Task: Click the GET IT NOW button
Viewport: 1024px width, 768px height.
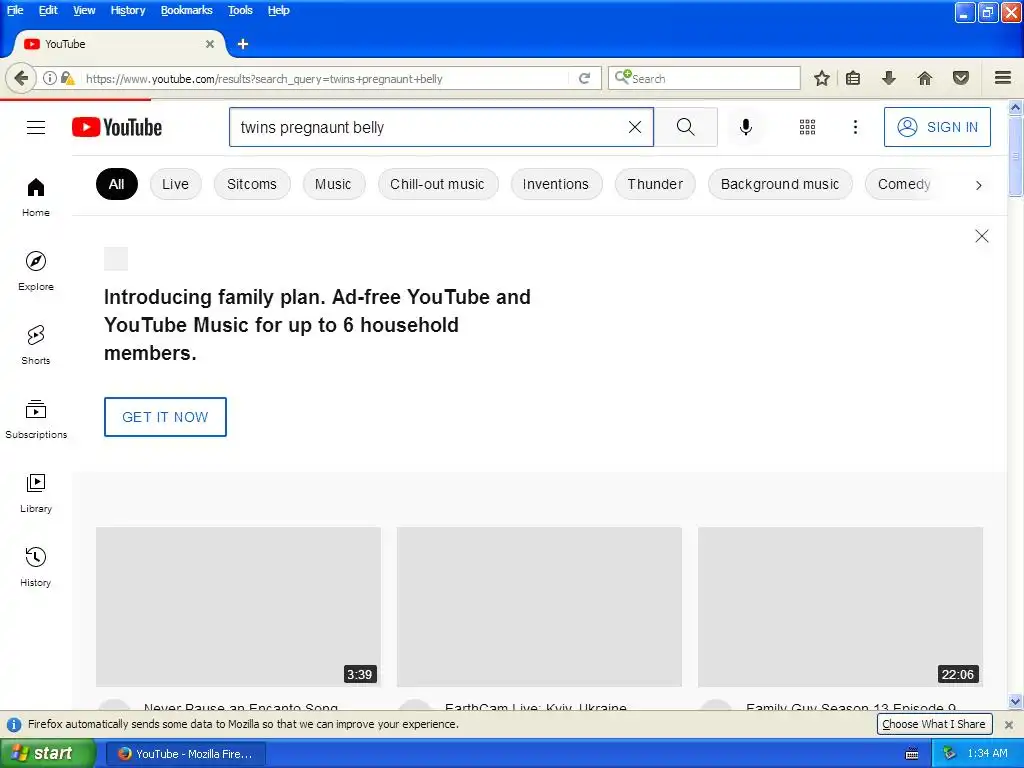Action: 165,417
